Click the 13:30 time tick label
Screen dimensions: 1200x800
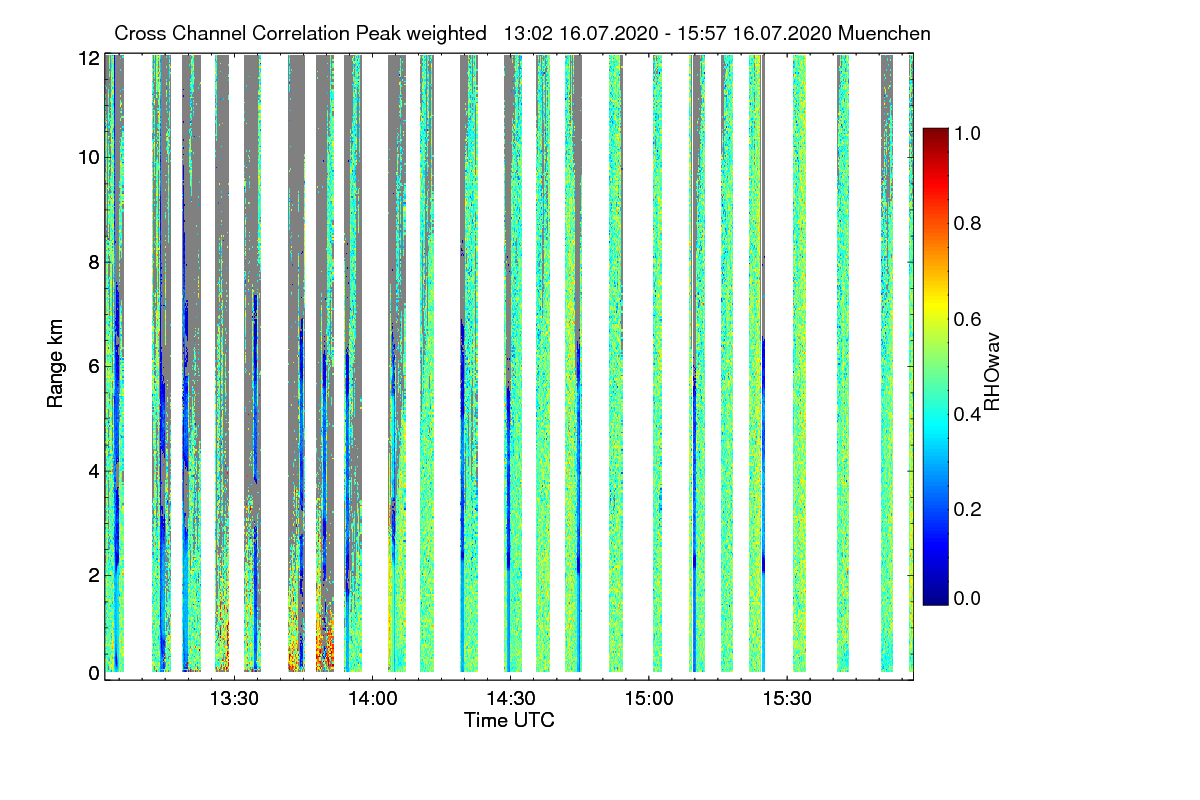(234, 698)
